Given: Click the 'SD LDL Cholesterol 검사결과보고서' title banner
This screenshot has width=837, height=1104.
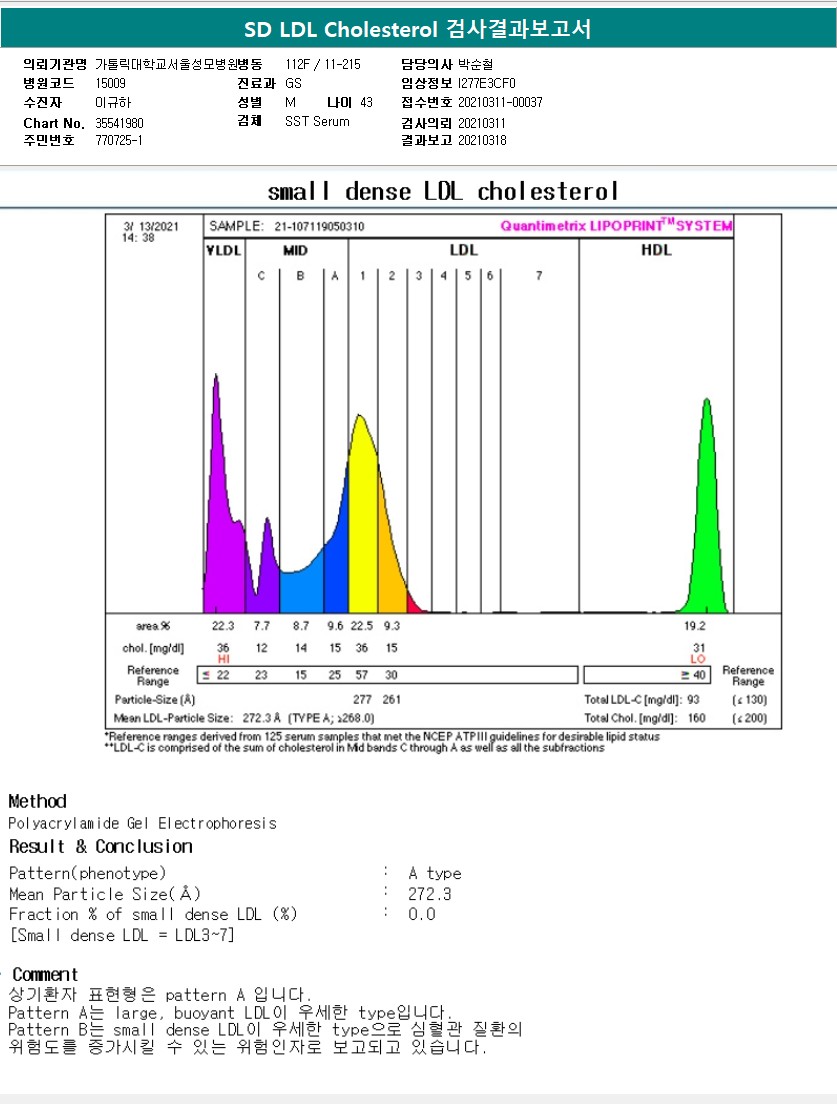Looking at the screenshot, I should point(418,29).
